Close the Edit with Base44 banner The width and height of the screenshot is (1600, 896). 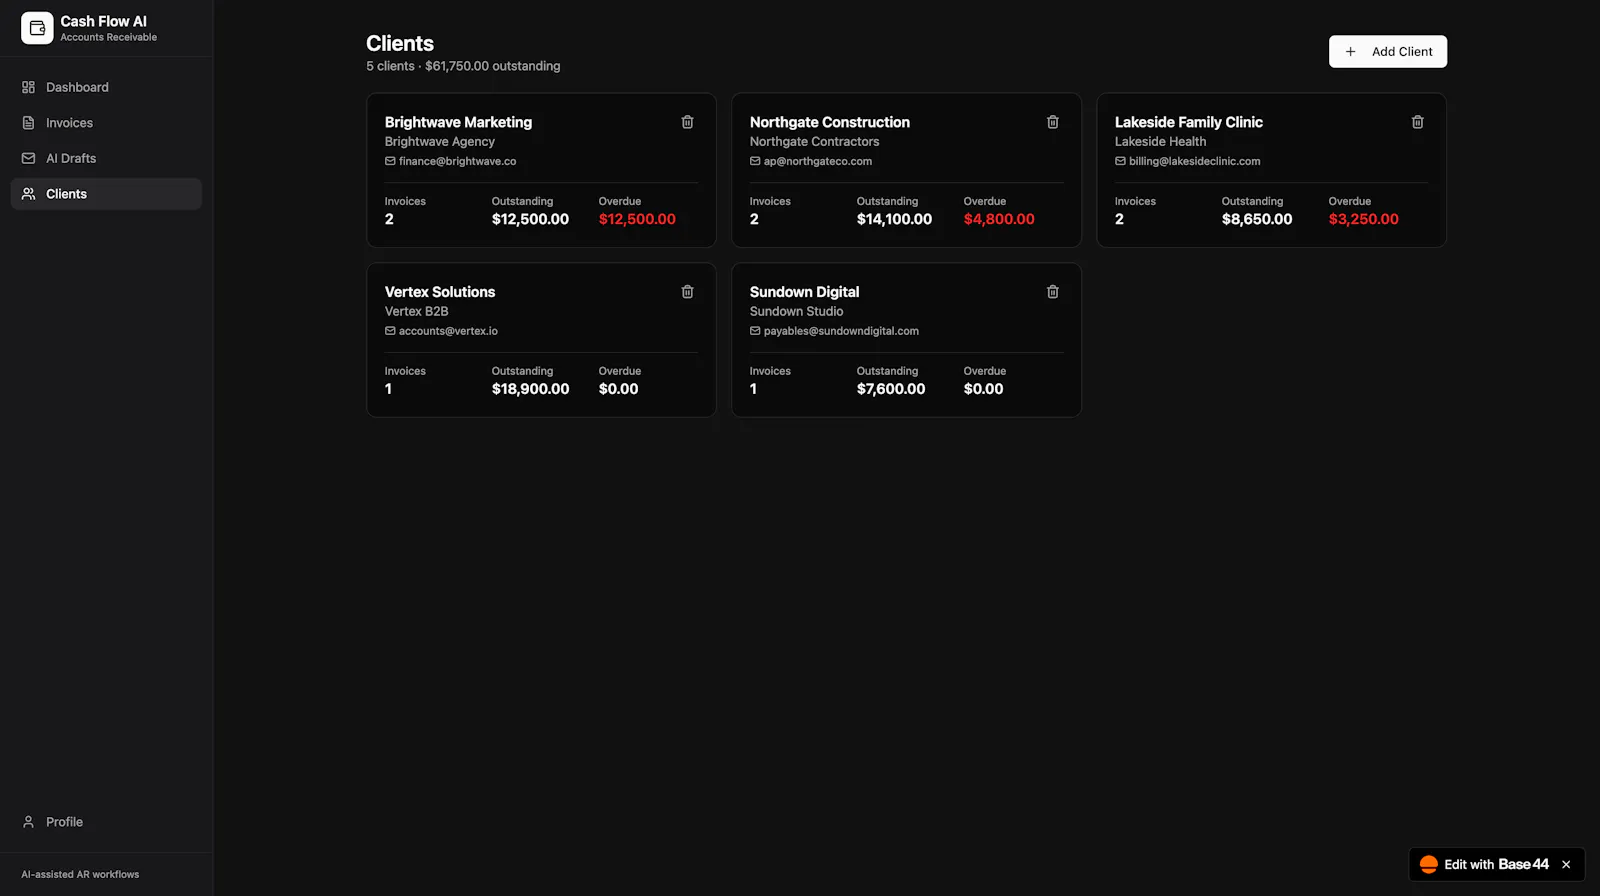pyautogui.click(x=1566, y=865)
